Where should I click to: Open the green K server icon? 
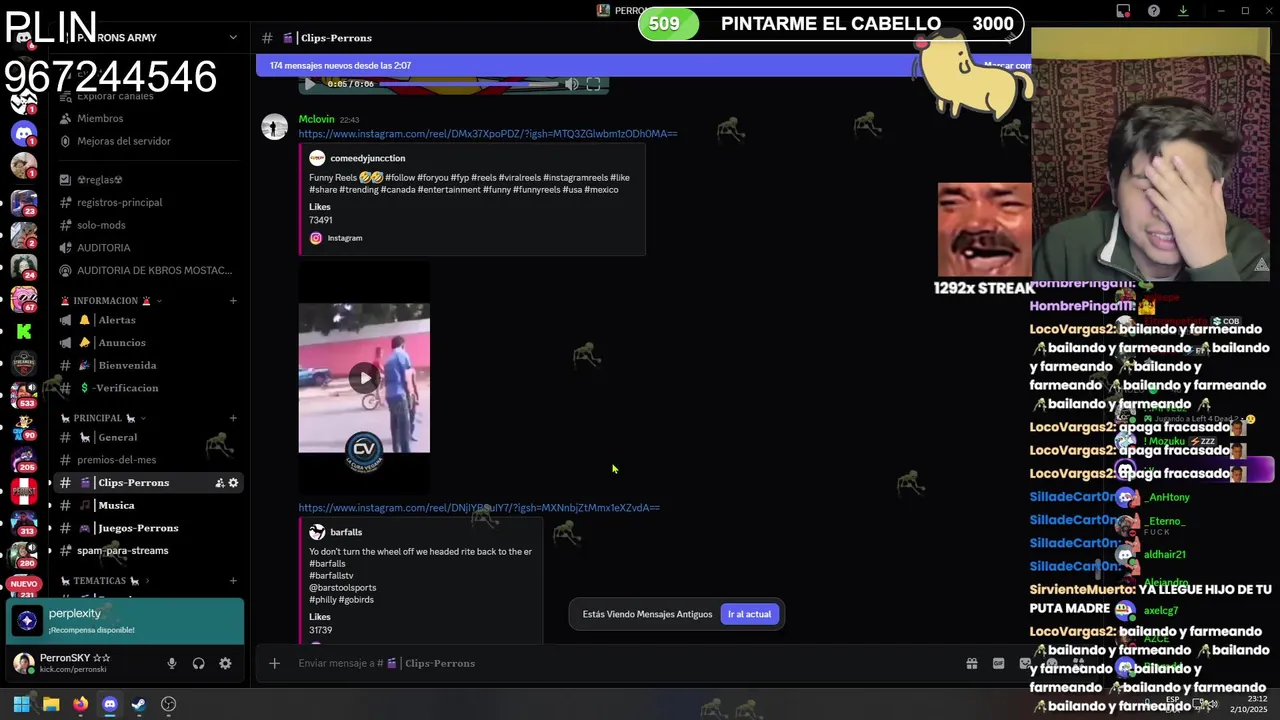(x=24, y=331)
